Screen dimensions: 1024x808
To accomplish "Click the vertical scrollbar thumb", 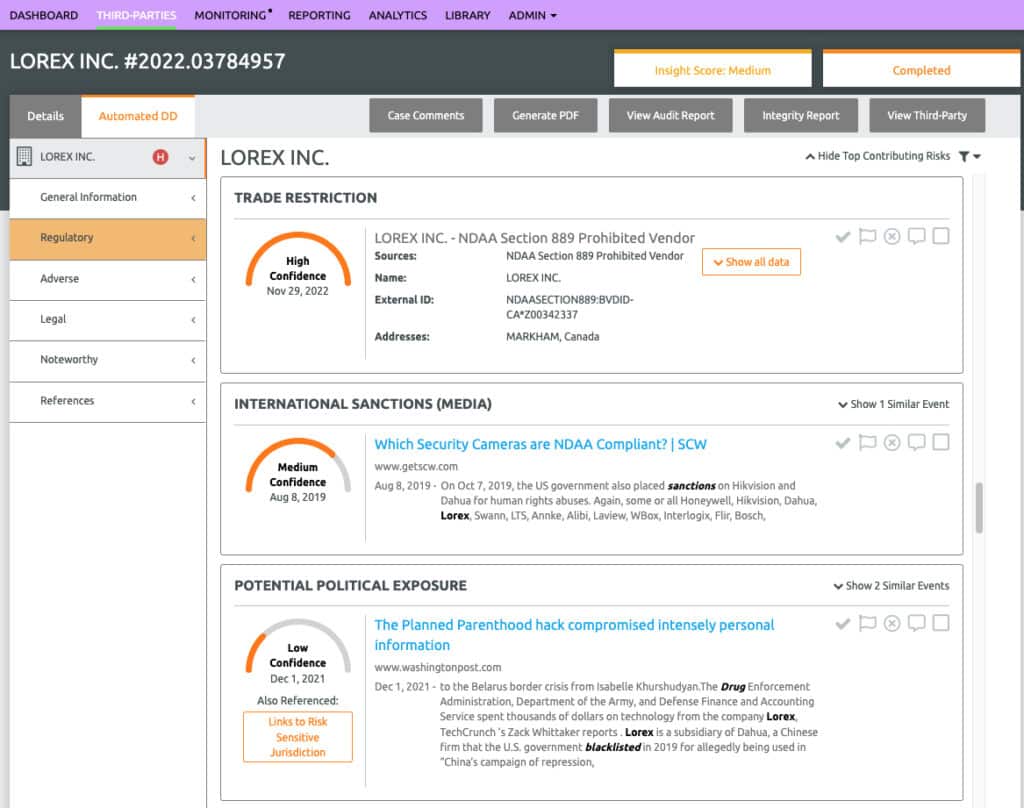I will 979,508.
